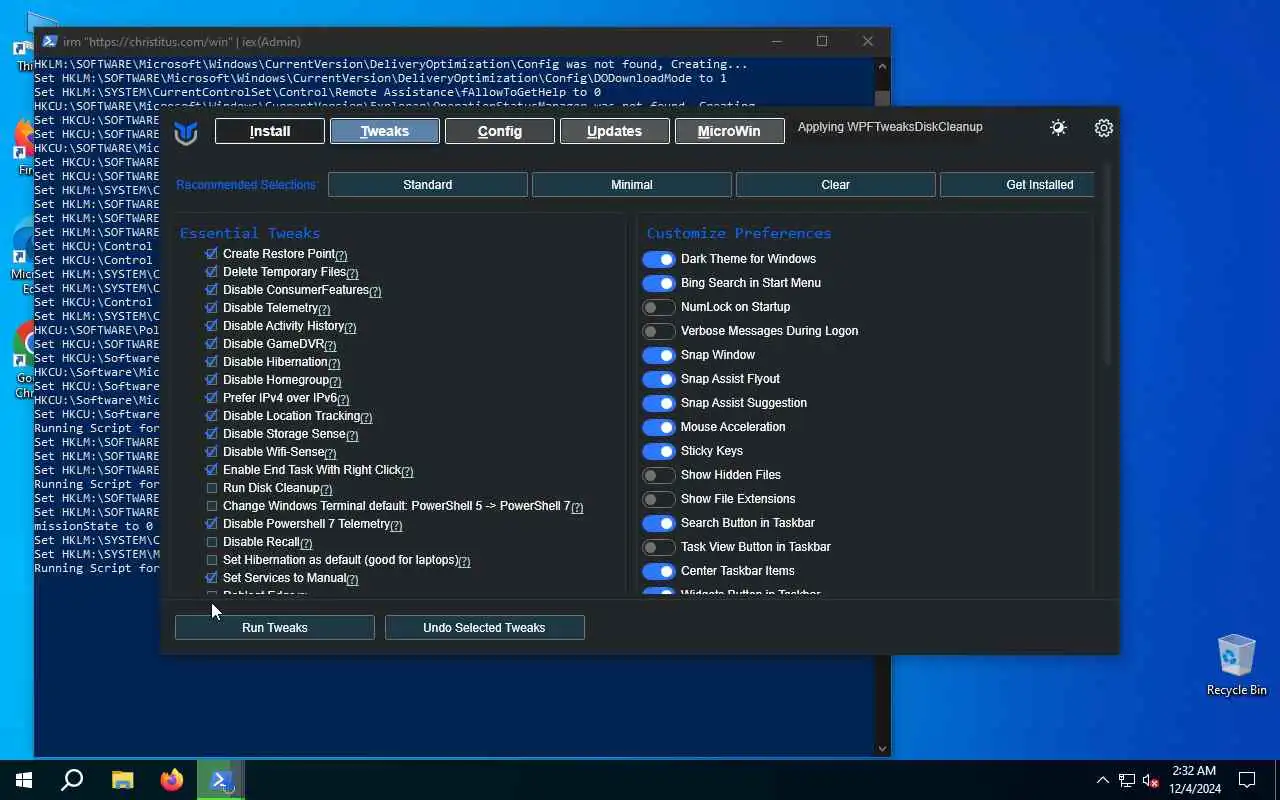The image size is (1280, 800).
Task: Uncheck Disable Powershell 7 Telemetry
Action: pyautogui.click(x=211, y=524)
